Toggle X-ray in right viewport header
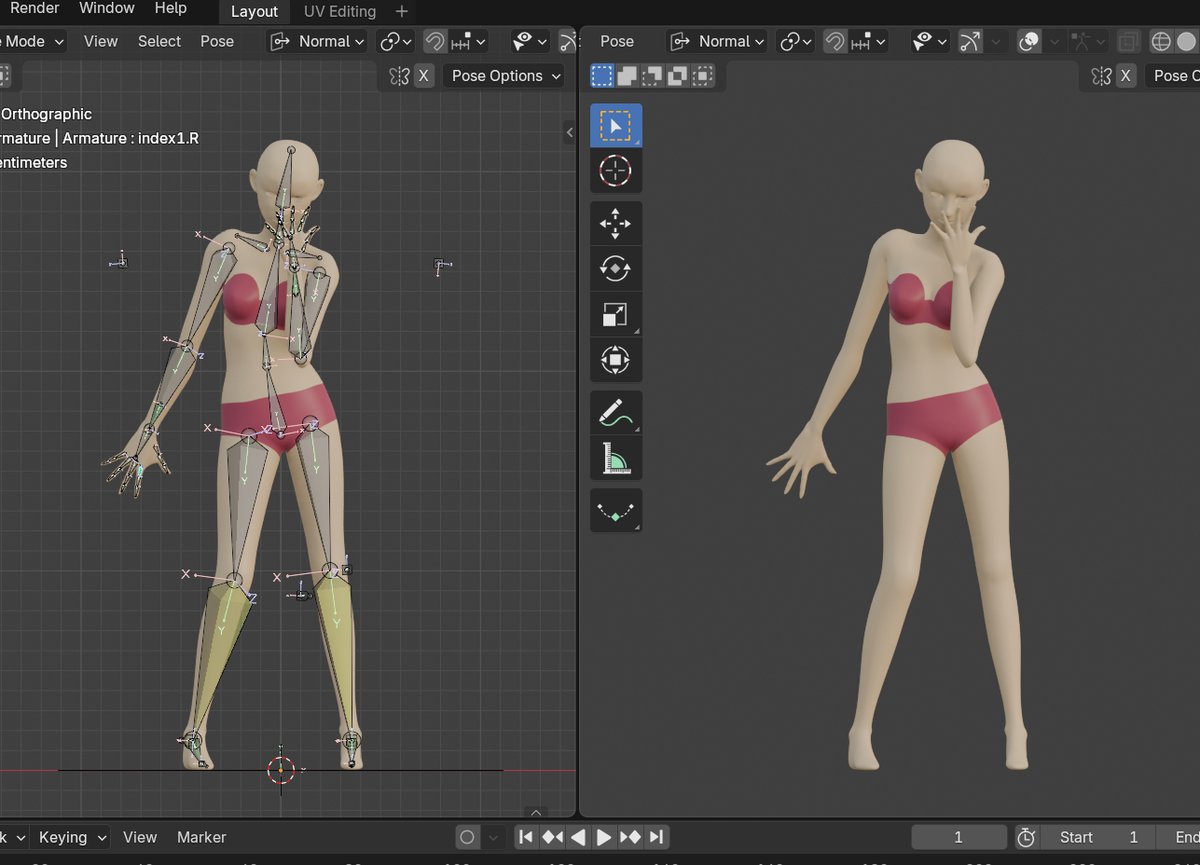 1128,42
